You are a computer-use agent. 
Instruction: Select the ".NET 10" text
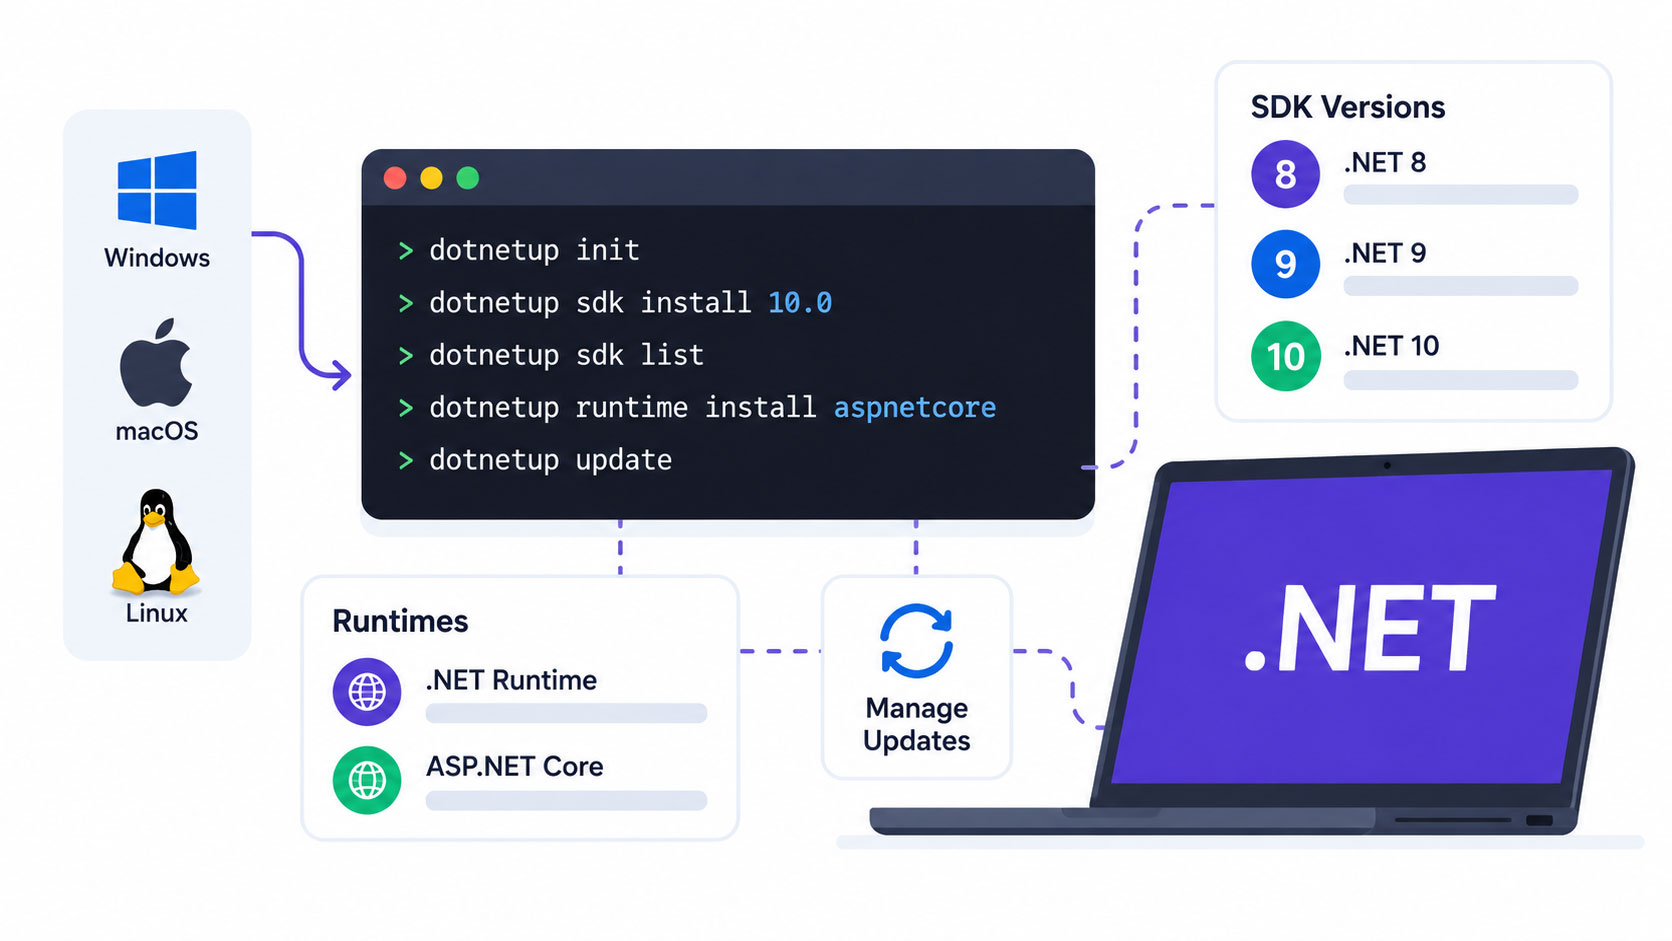coord(1392,346)
